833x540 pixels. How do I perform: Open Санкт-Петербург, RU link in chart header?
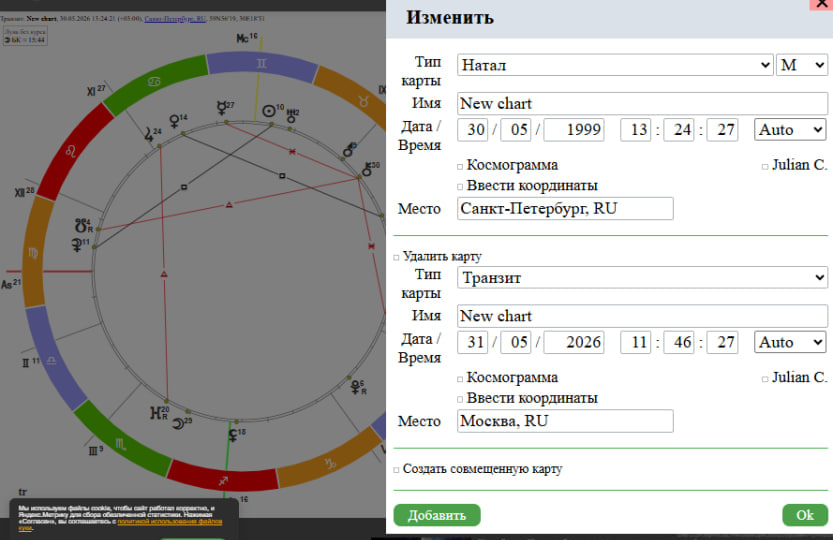tap(175, 19)
